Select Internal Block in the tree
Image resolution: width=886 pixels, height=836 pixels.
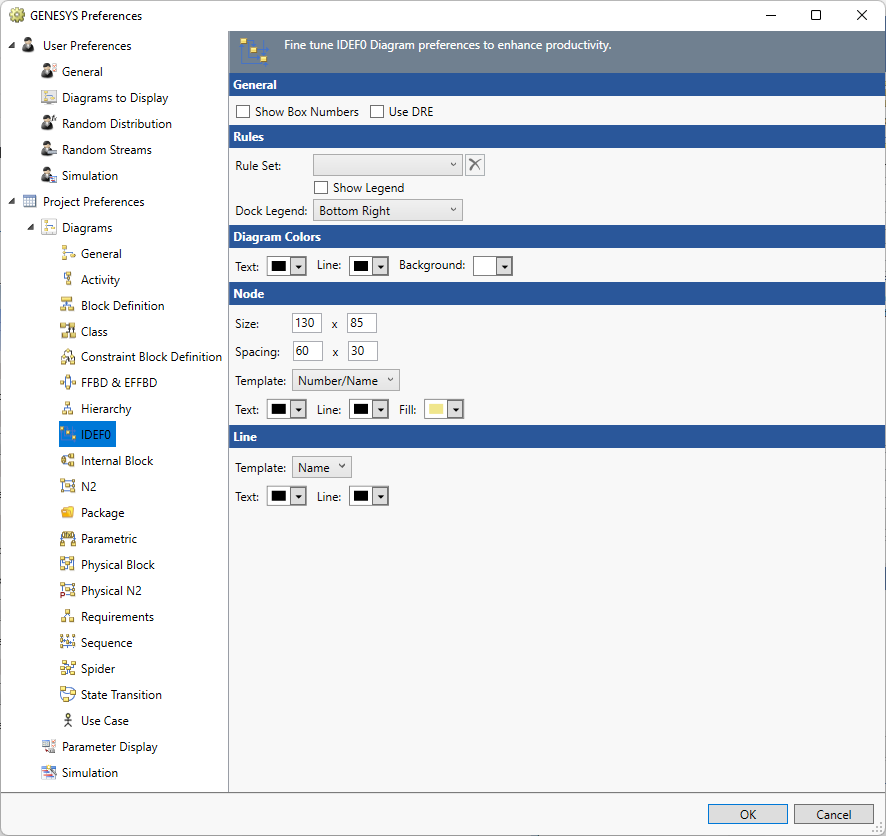pyautogui.click(x=117, y=461)
